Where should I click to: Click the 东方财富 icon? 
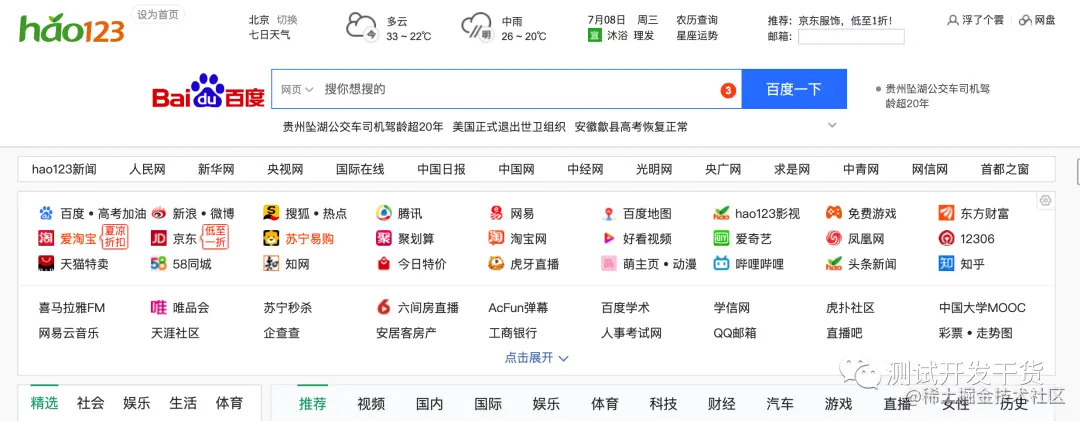tap(946, 214)
